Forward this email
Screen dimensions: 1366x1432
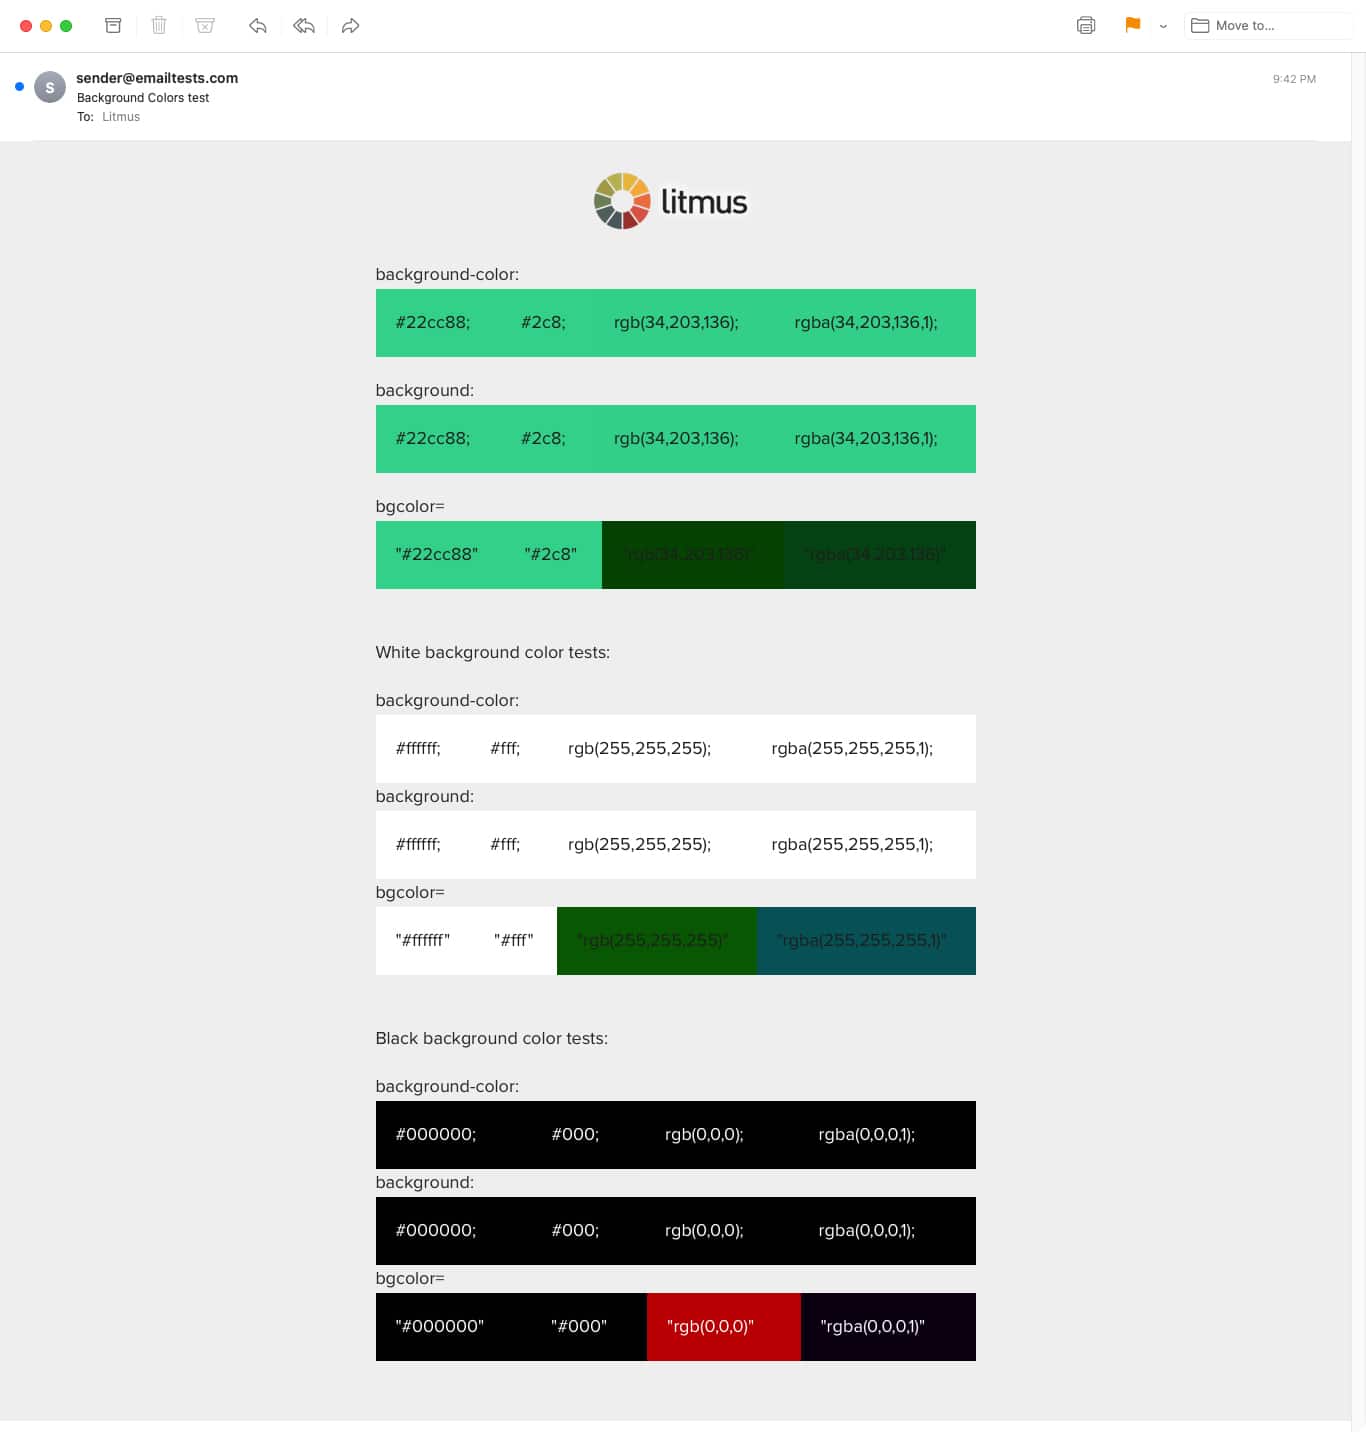[x=350, y=26]
